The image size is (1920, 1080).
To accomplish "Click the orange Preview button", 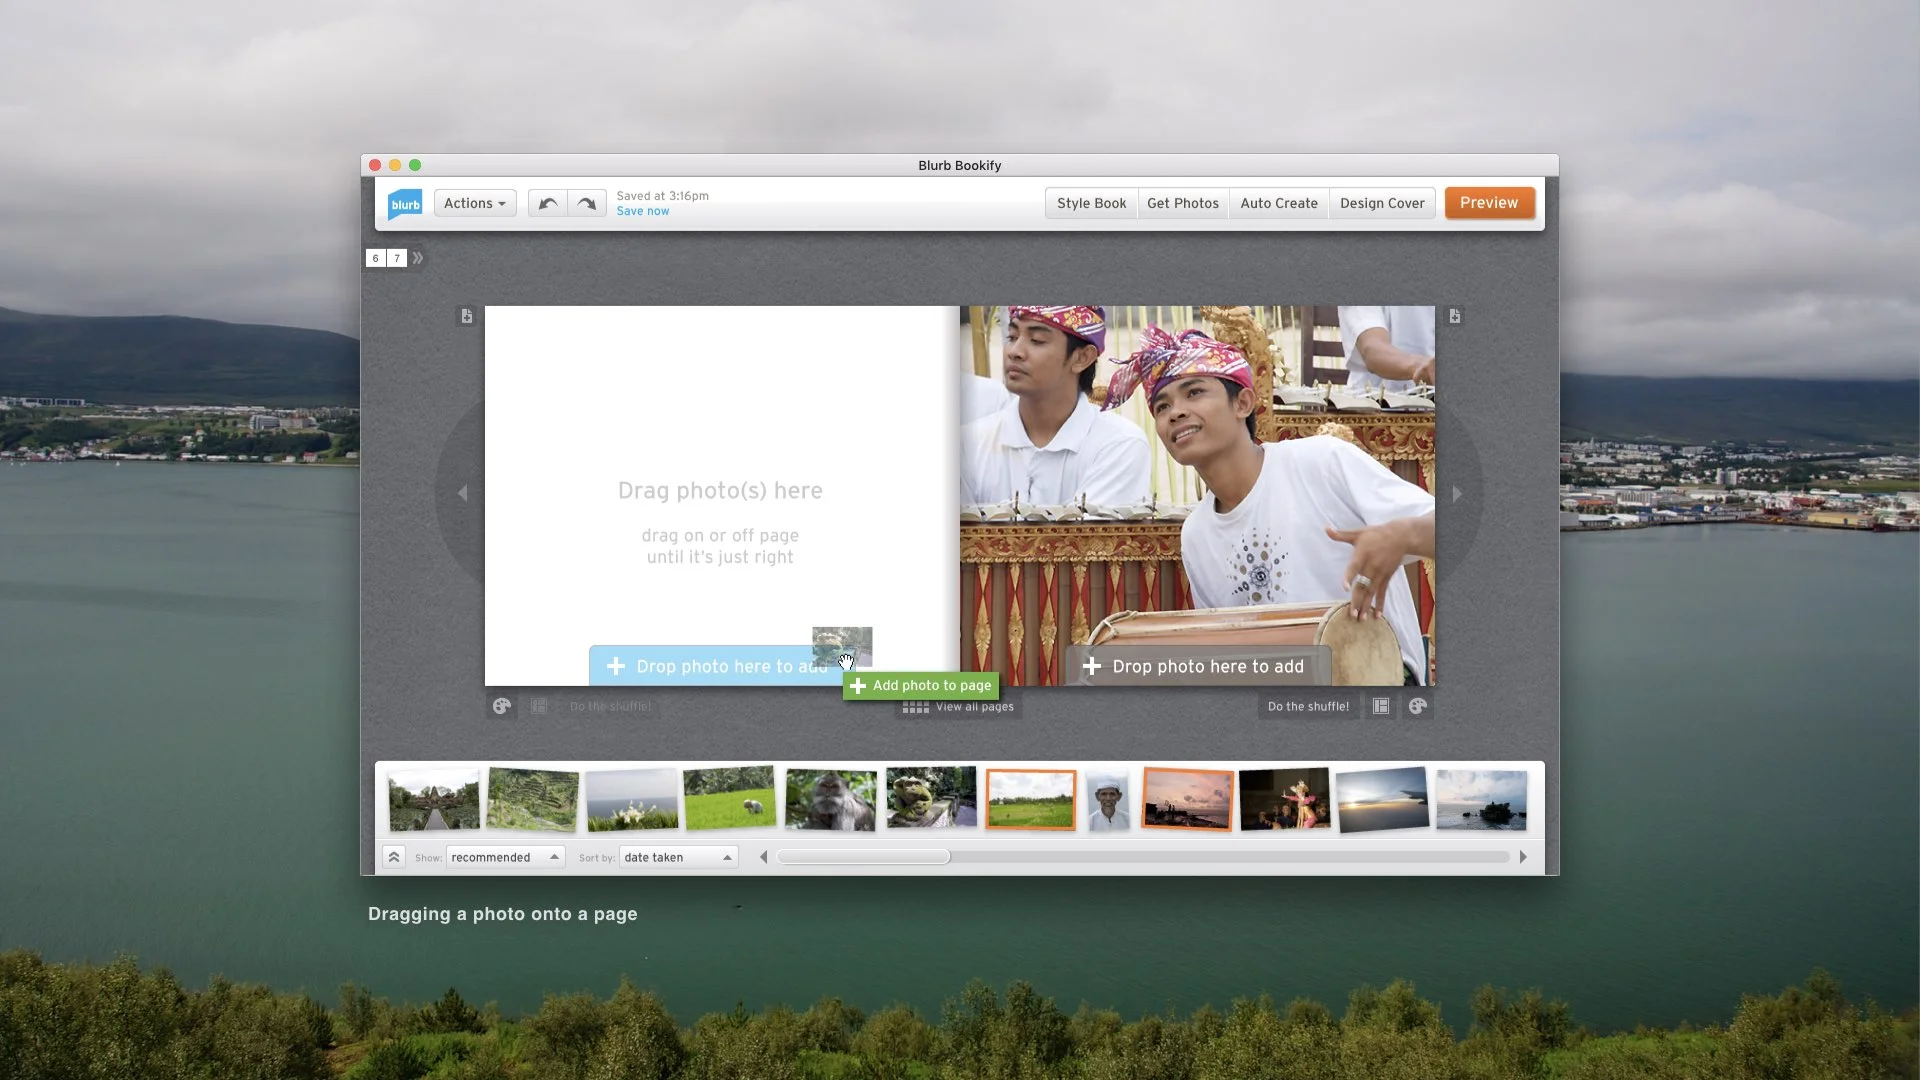I will tap(1489, 203).
